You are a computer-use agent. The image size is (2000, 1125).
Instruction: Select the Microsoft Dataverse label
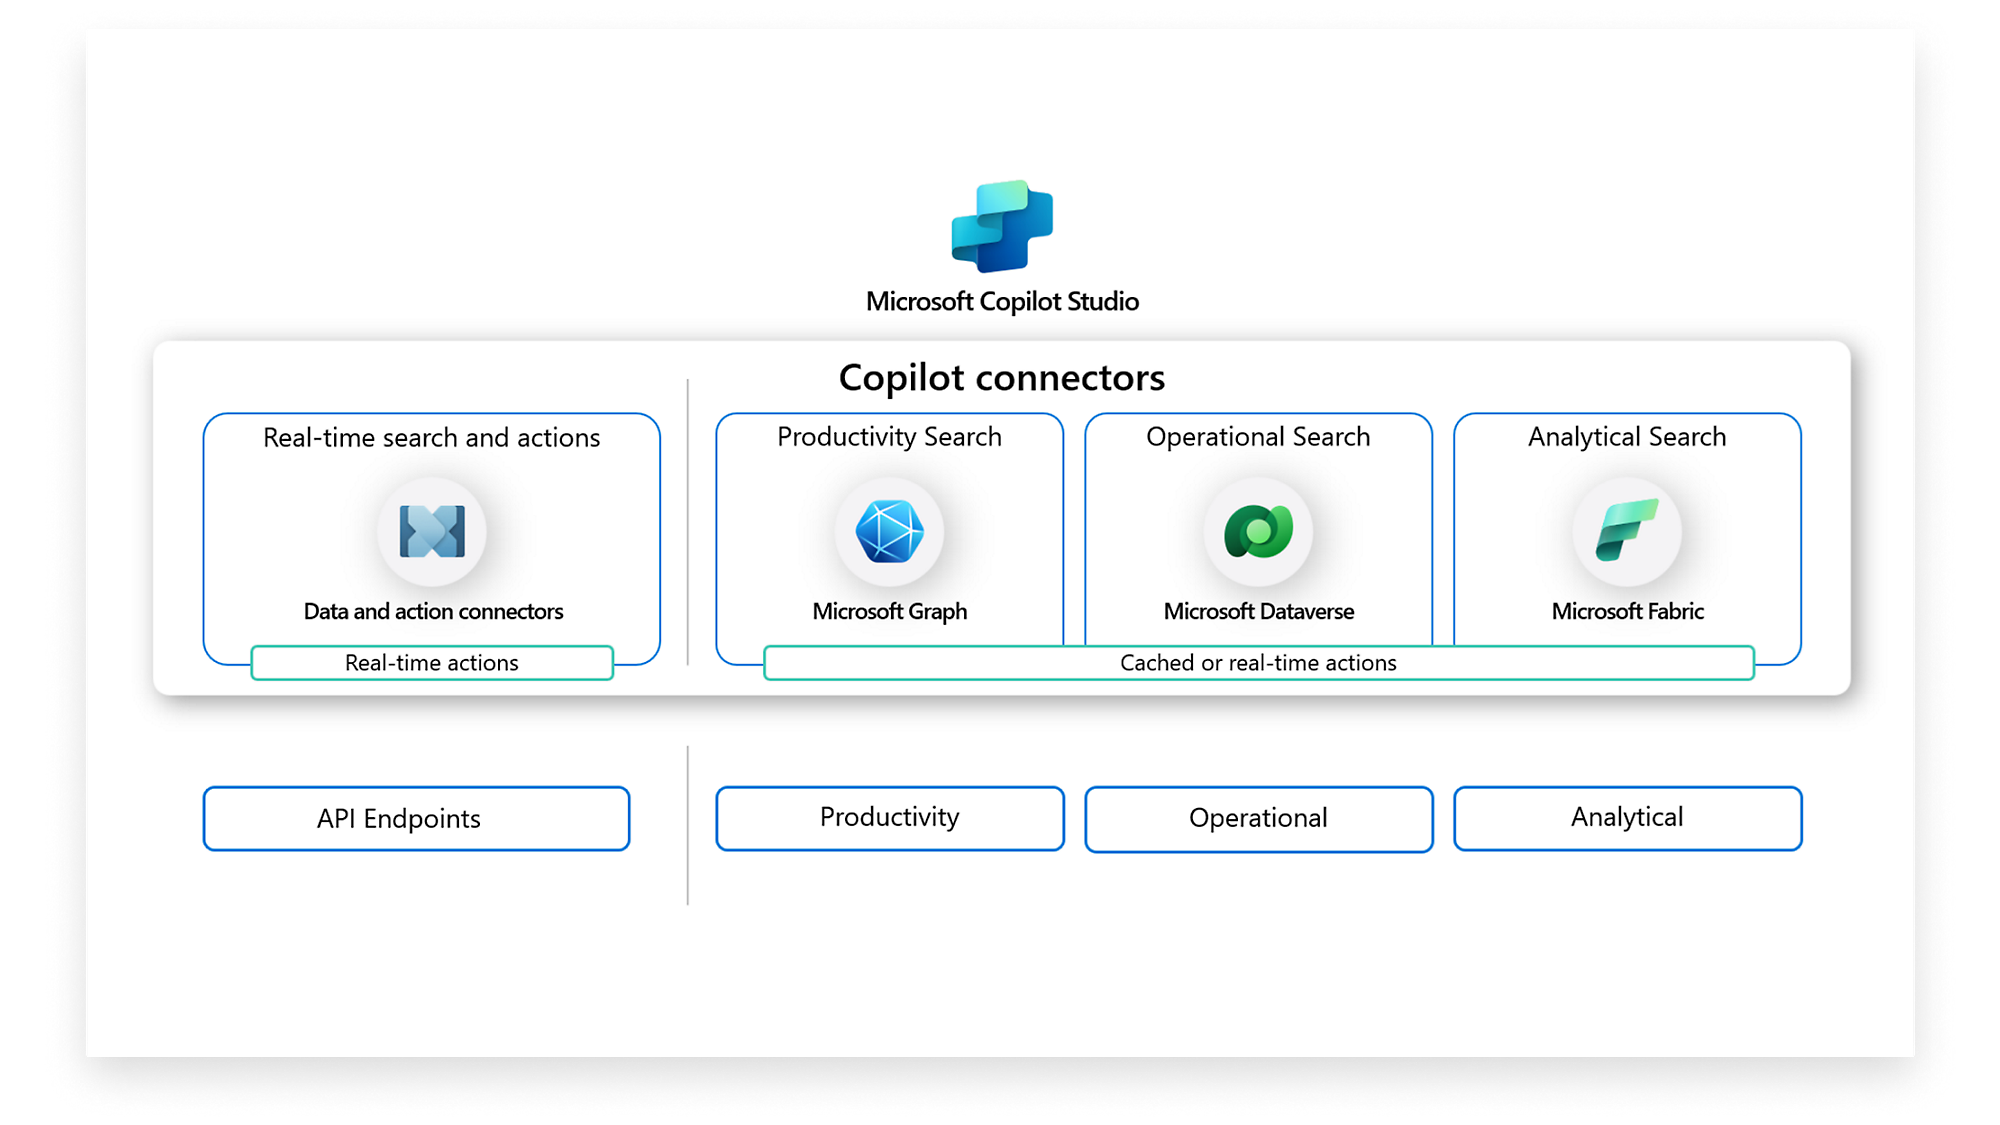click(1258, 611)
